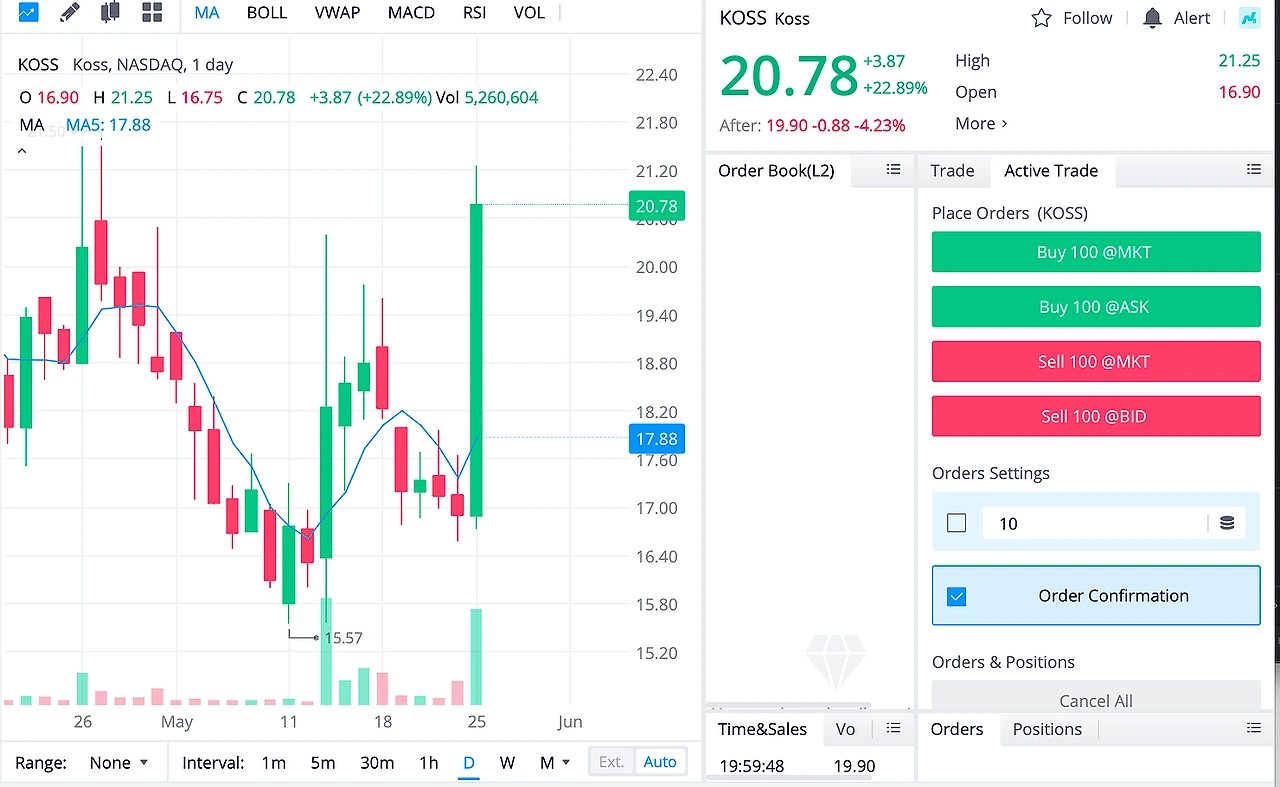Cancel all open orders
The height and width of the screenshot is (787, 1280).
tap(1096, 698)
